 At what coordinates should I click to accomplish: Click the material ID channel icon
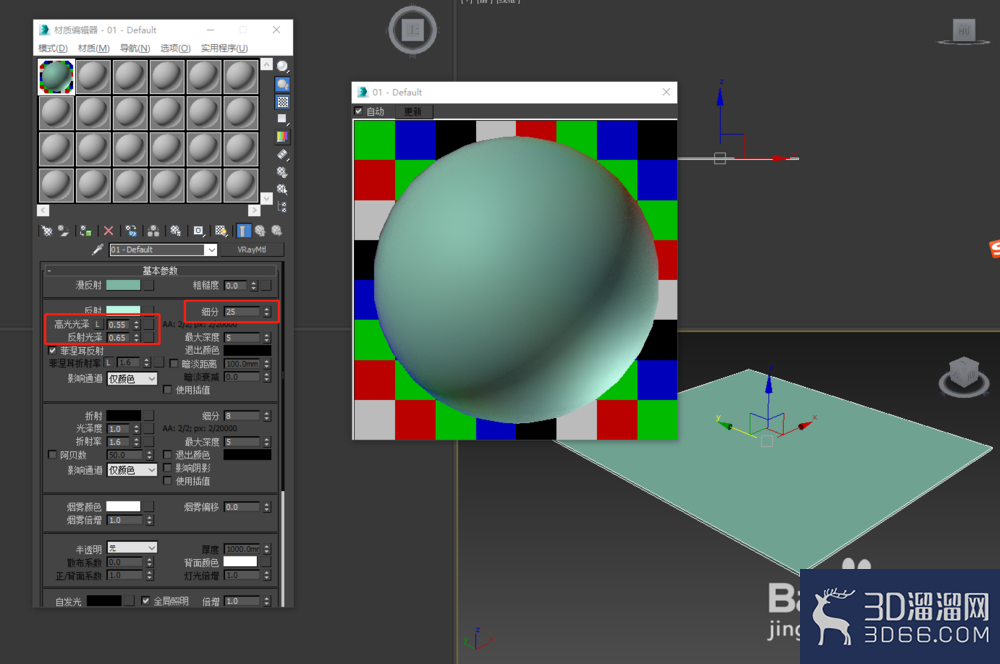pyautogui.click(x=199, y=231)
